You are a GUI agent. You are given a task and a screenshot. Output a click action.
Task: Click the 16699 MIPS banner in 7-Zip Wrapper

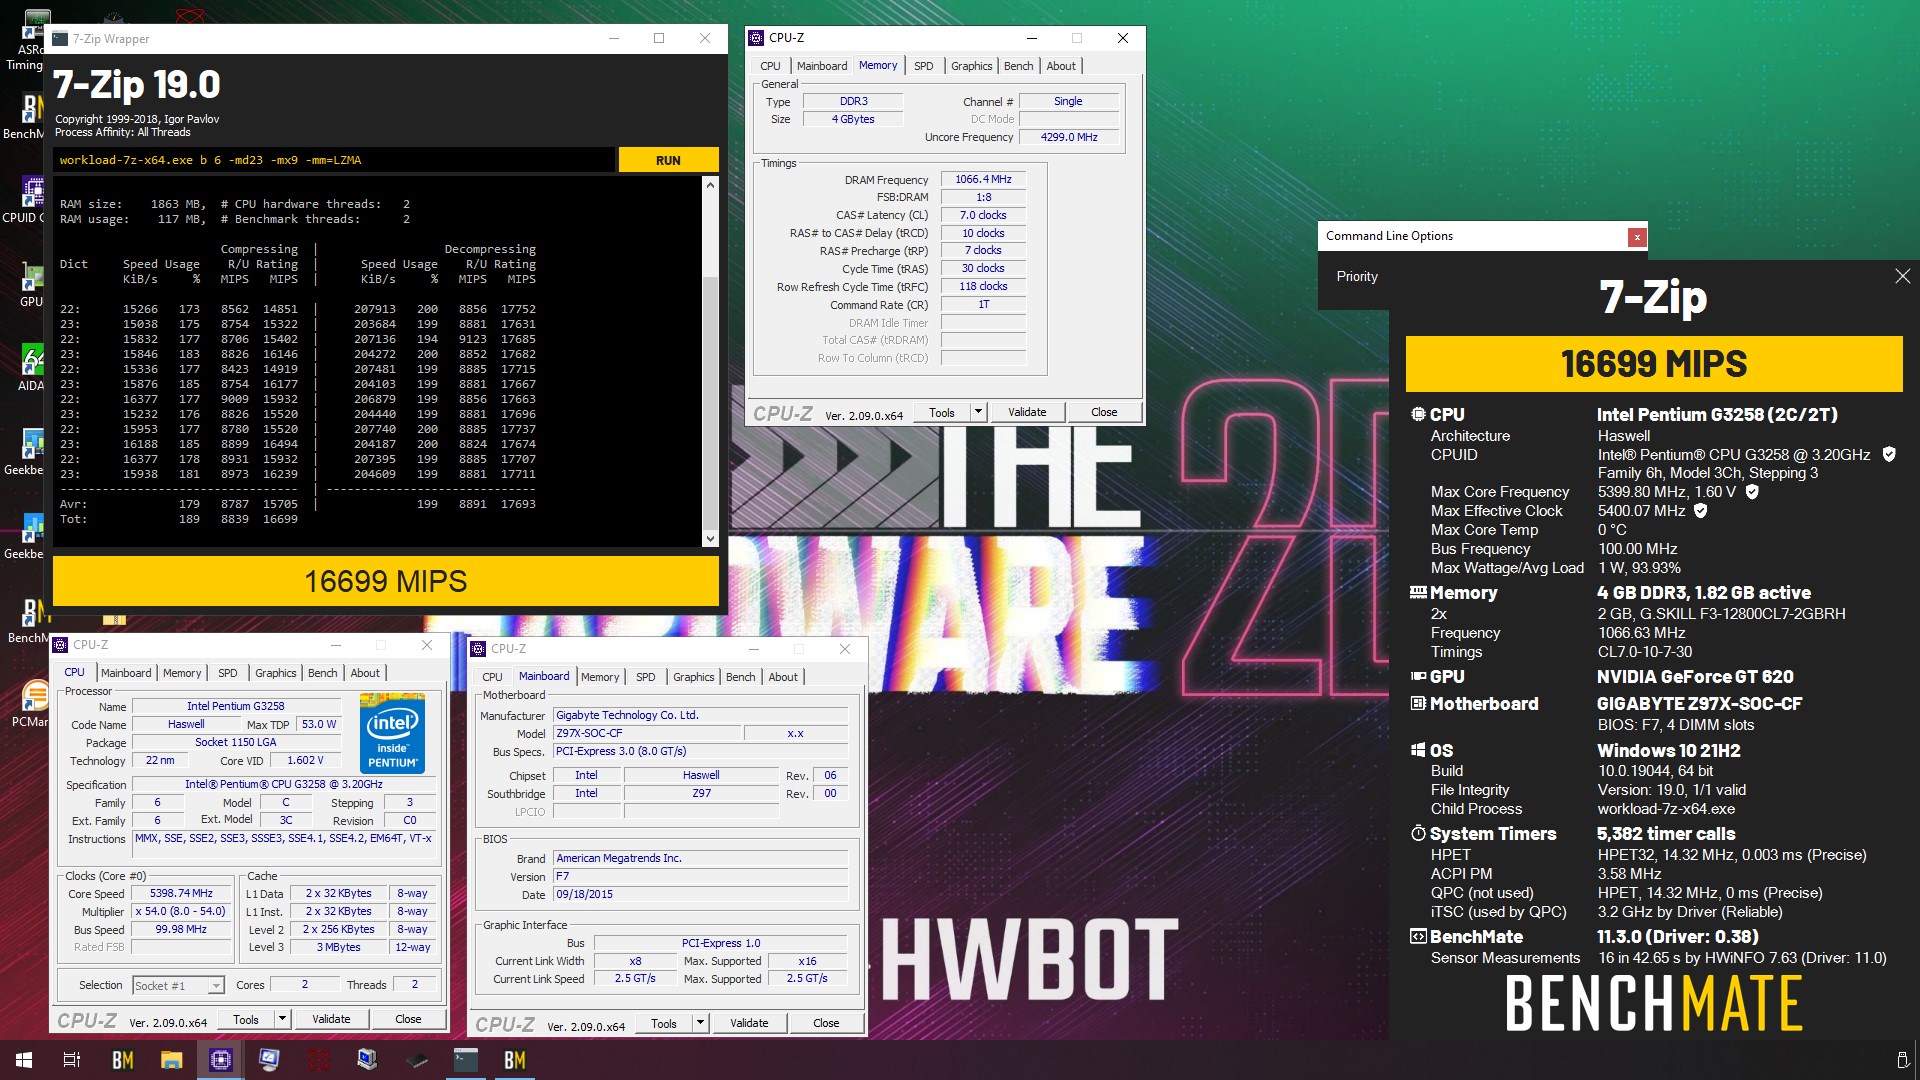[386, 582]
